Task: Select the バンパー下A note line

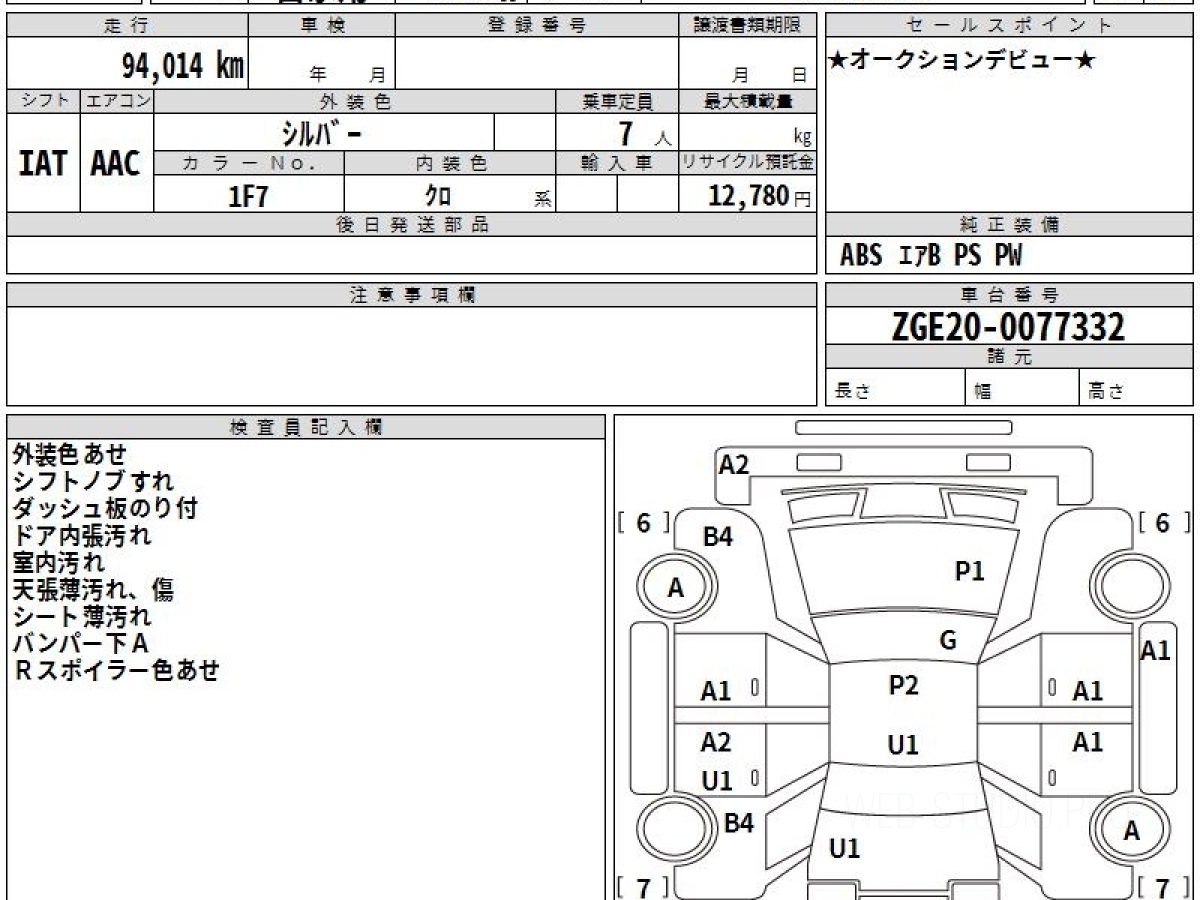Action: click(81, 643)
